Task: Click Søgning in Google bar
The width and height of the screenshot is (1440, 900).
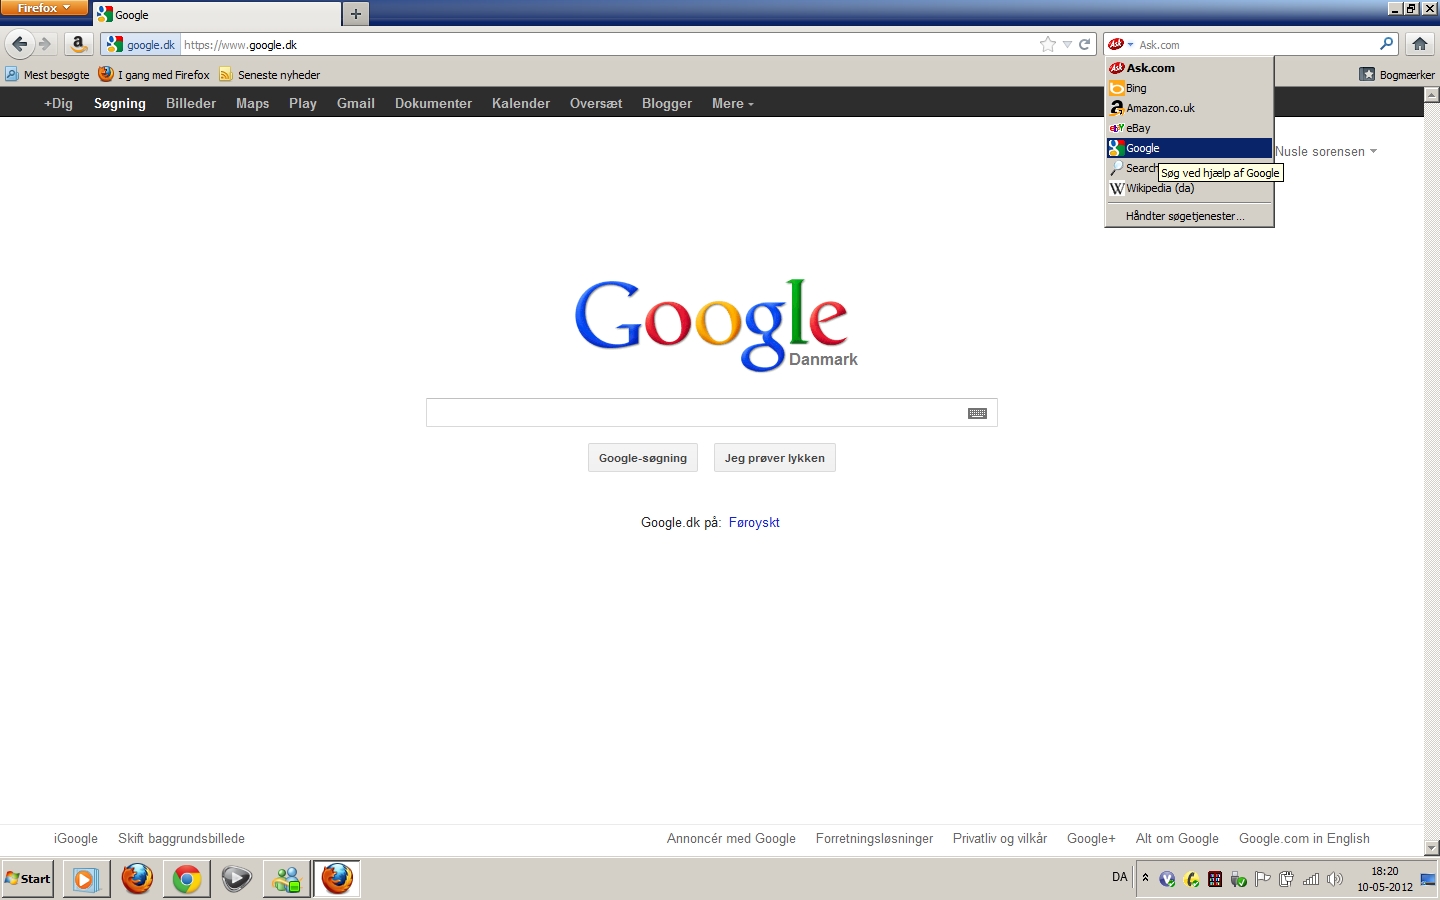Action: [120, 103]
